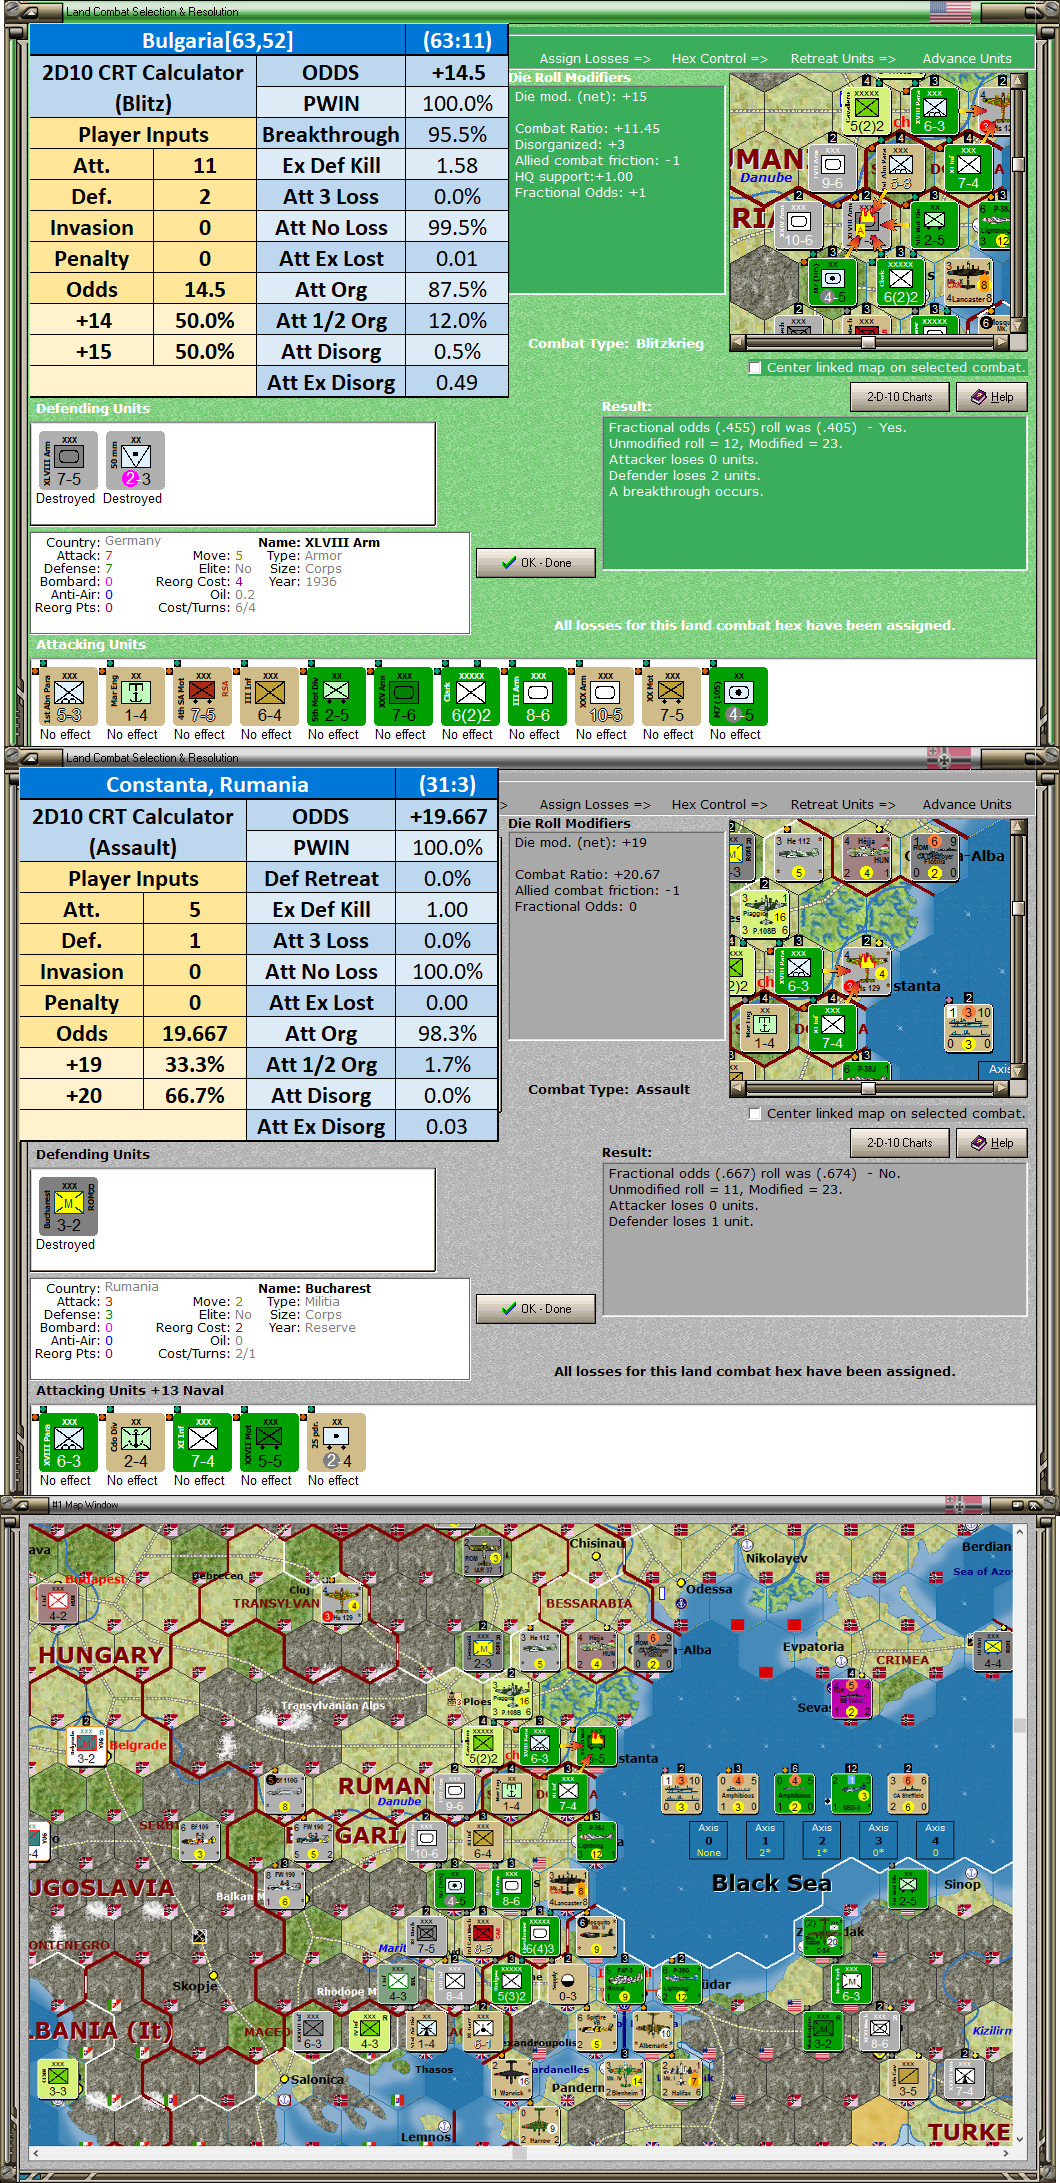This screenshot has width=1060, height=2183.
Task: Select the red 4th SA Mot 7-5 attacker
Action: point(202,696)
